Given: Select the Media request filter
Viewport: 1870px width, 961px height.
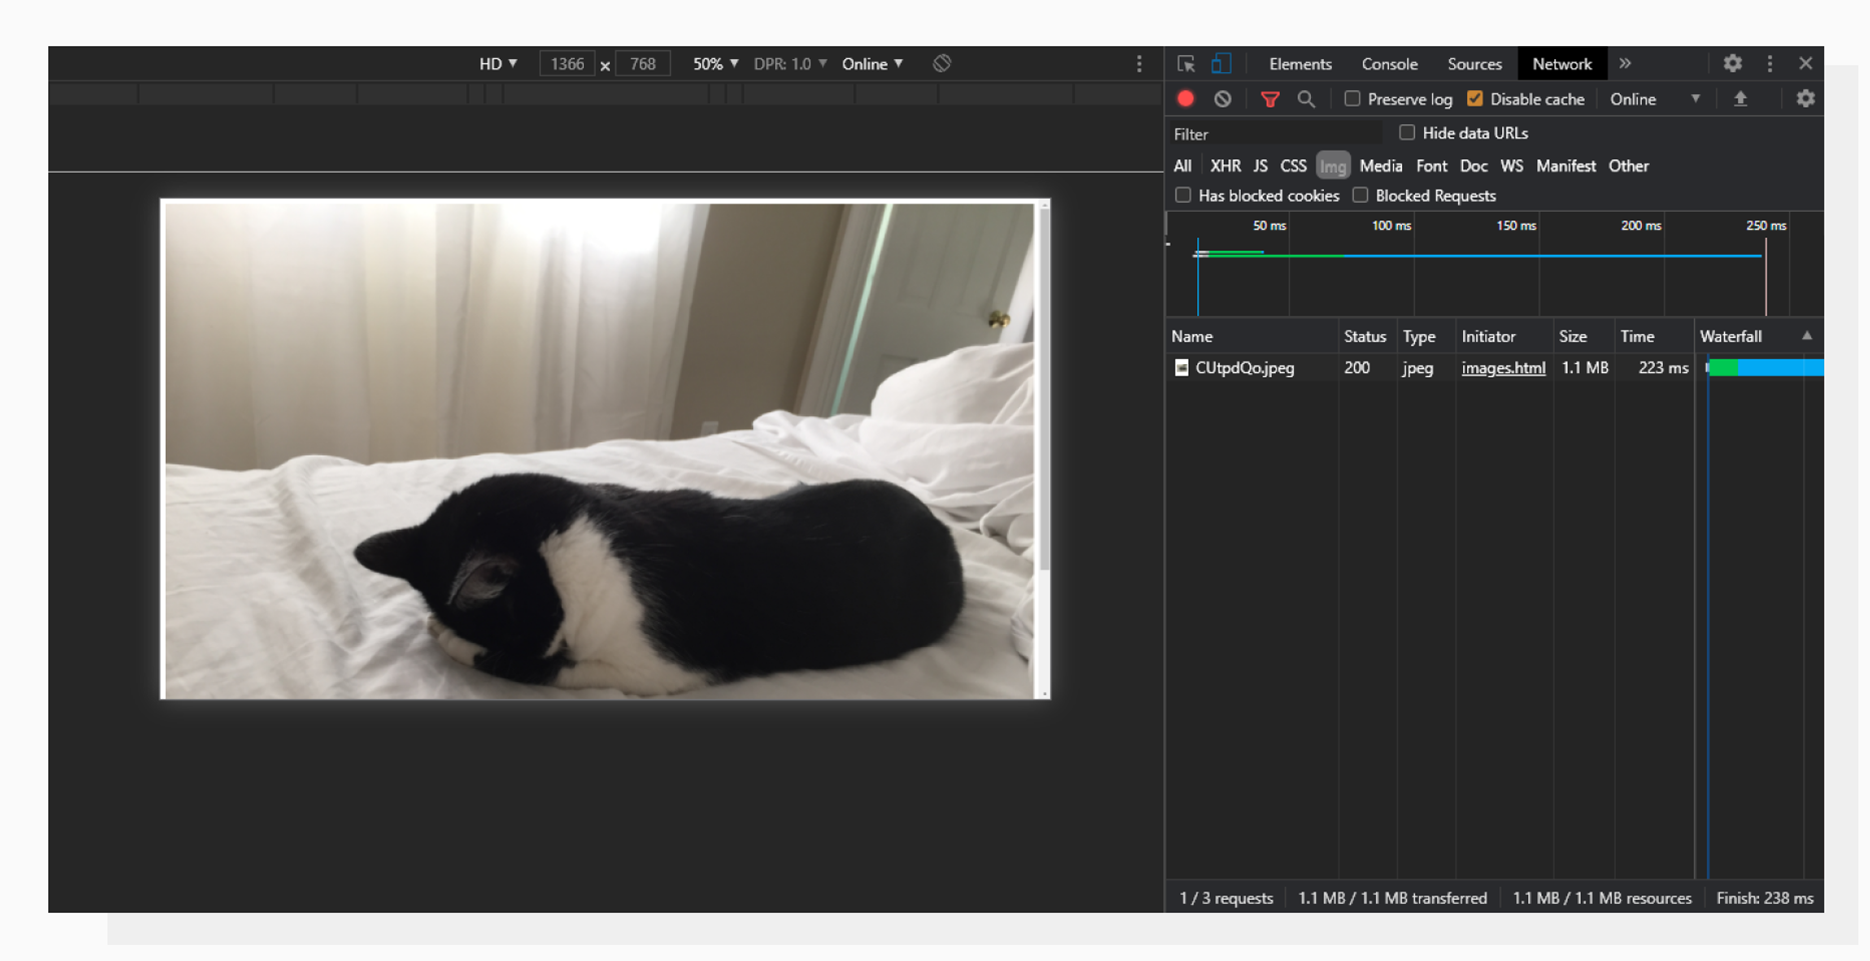Looking at the screenshot, I should click(1380, 166).
